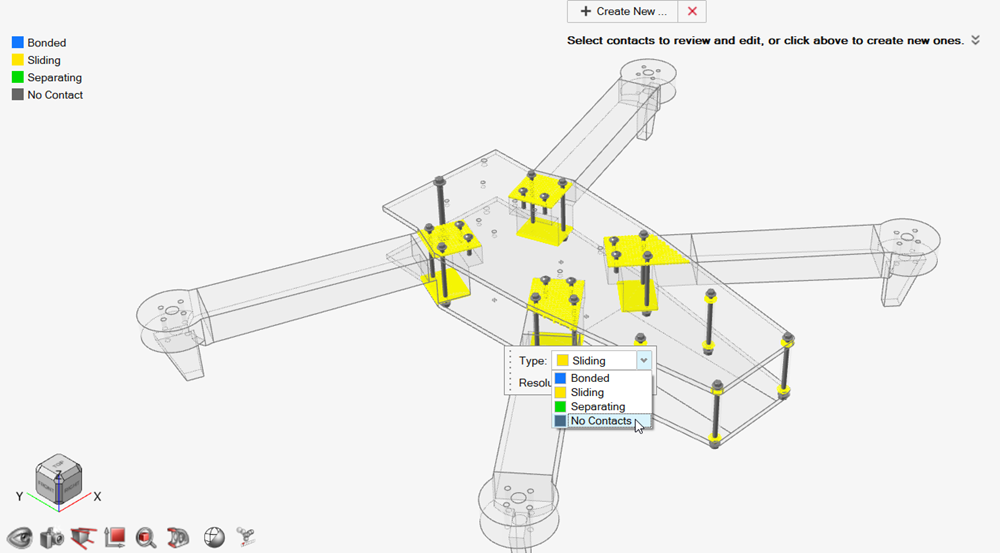Click the Bonded legend label

[x=47, y=43]
